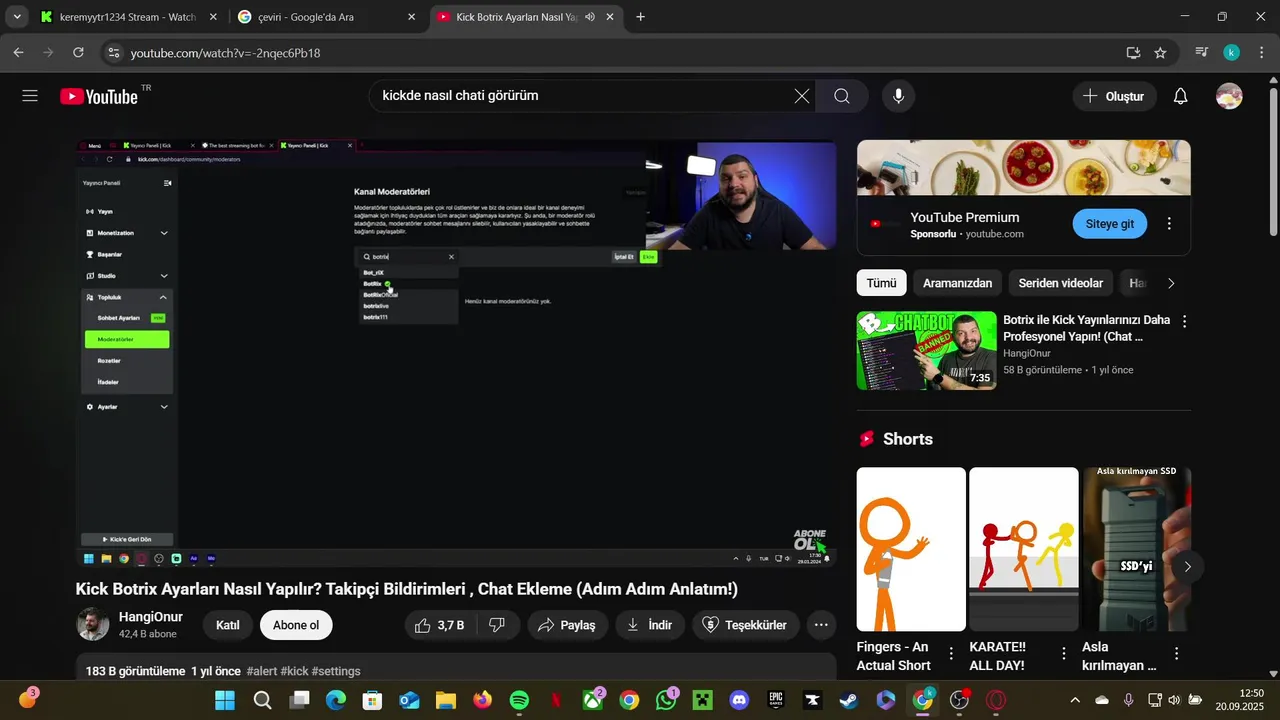Visit the Siteye git sponsor link
This screenshot has height=720, width=1280.
coord(1110,224)
